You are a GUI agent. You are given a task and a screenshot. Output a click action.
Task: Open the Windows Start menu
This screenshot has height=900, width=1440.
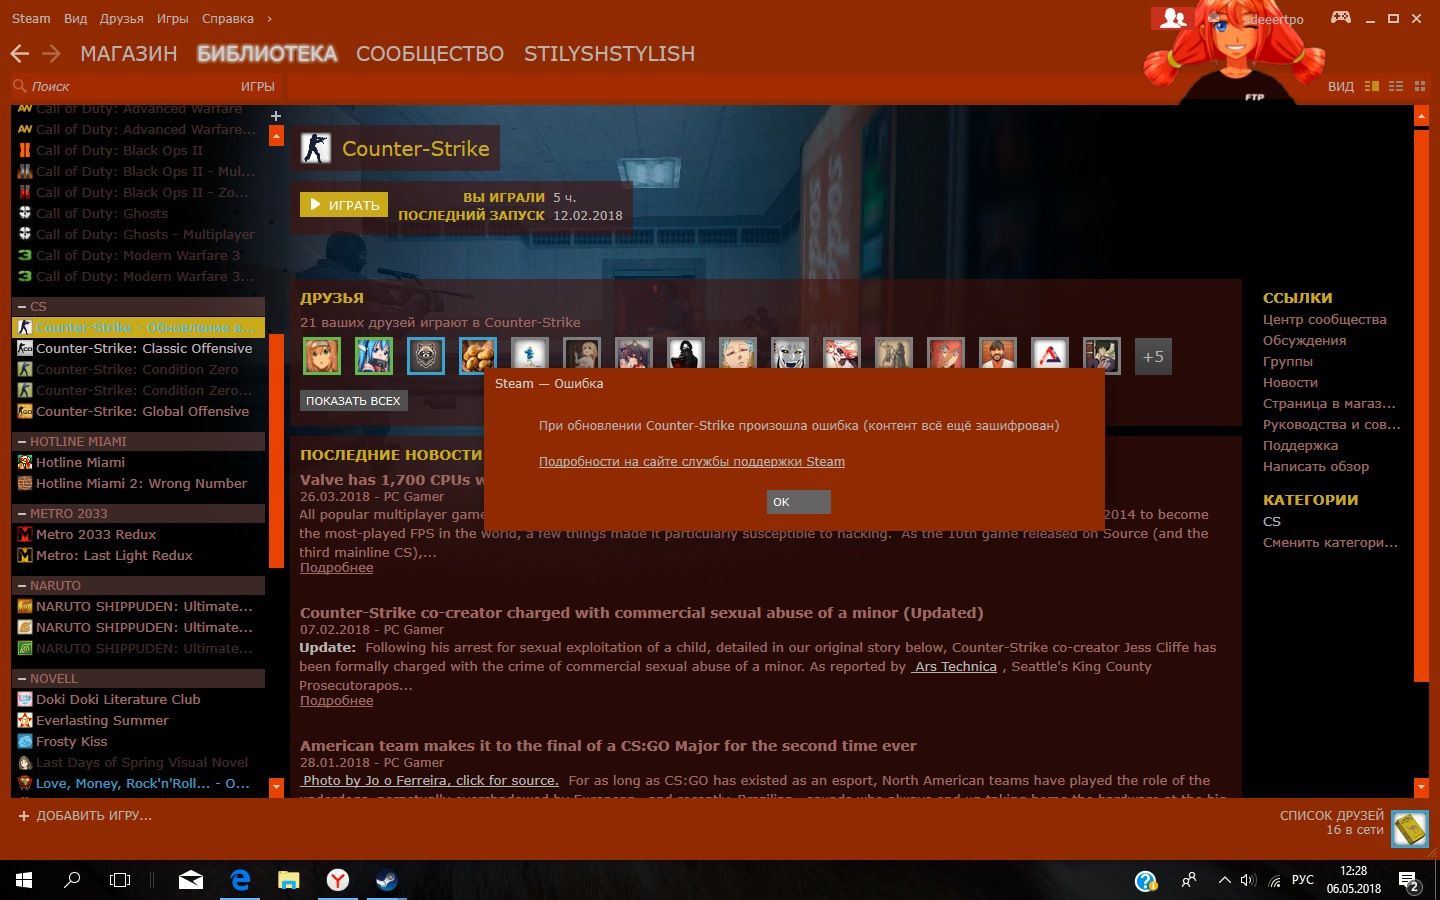24,880
